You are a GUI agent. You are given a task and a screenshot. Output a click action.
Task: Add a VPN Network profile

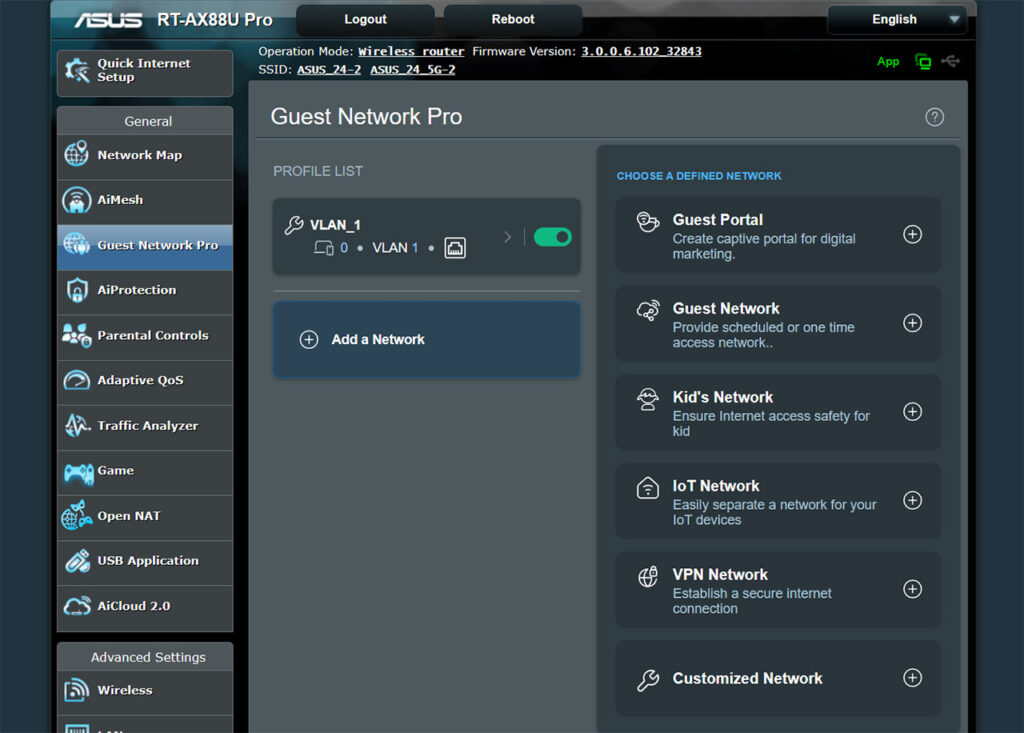click(x=912, y=589)
